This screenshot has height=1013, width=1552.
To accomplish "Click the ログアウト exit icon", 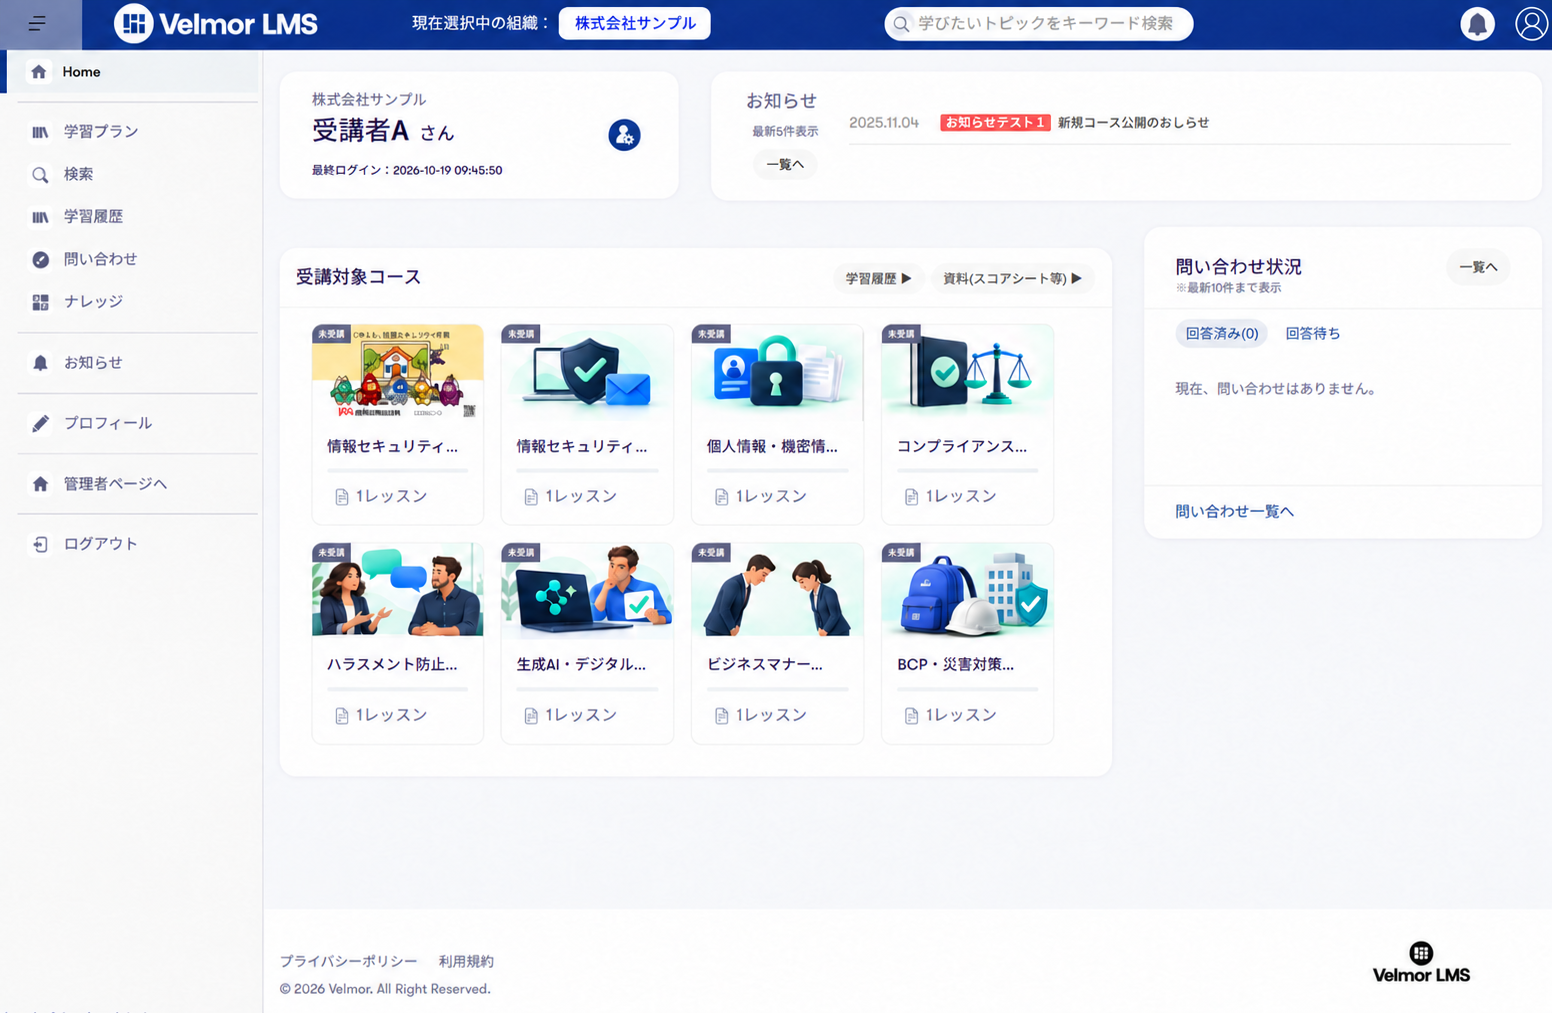I will coord(40,544).
